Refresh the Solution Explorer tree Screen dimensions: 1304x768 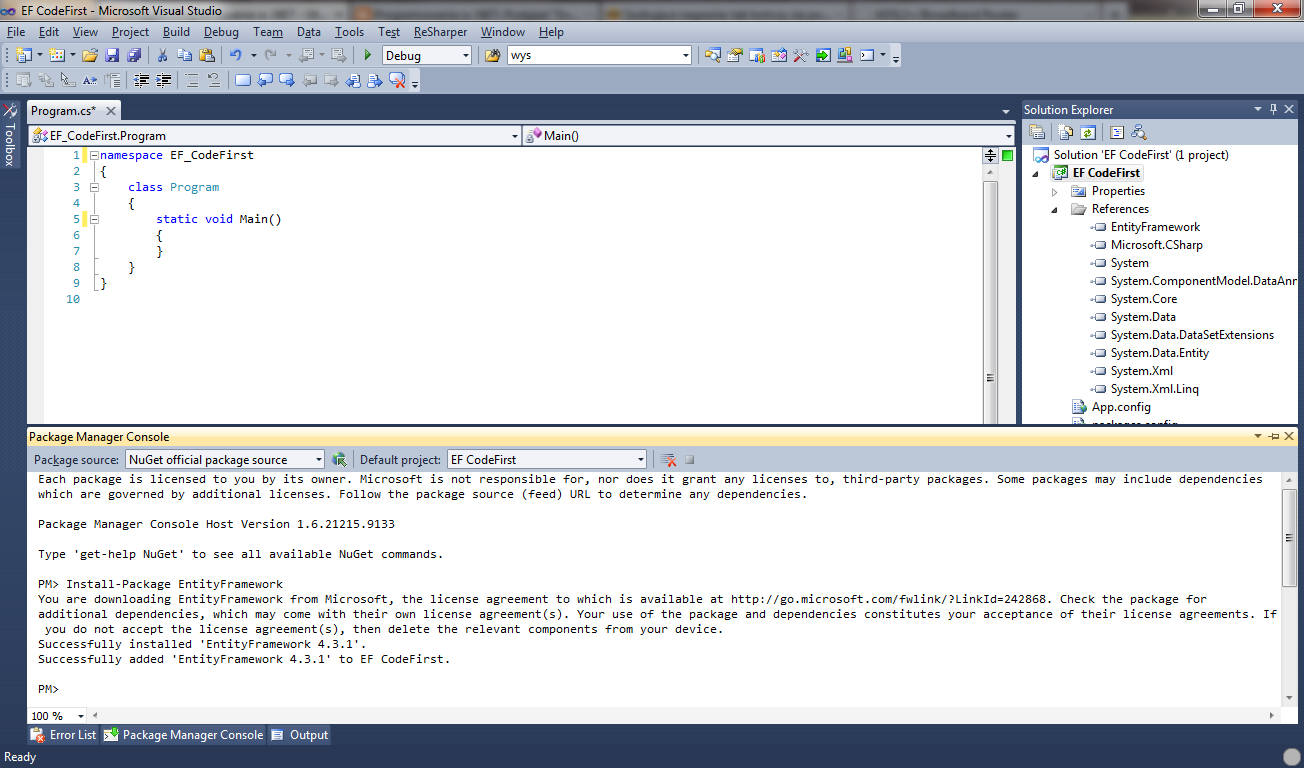(x=1087, y=132)
